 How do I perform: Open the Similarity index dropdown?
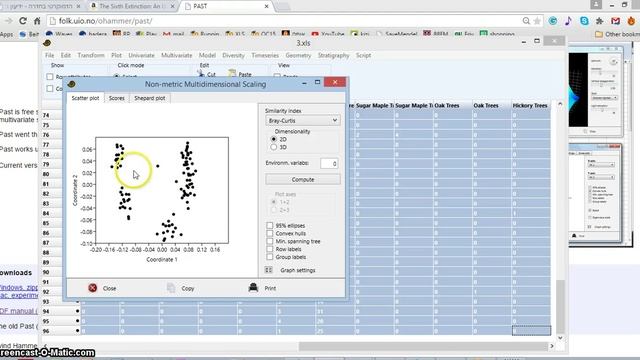pos(303,120)
